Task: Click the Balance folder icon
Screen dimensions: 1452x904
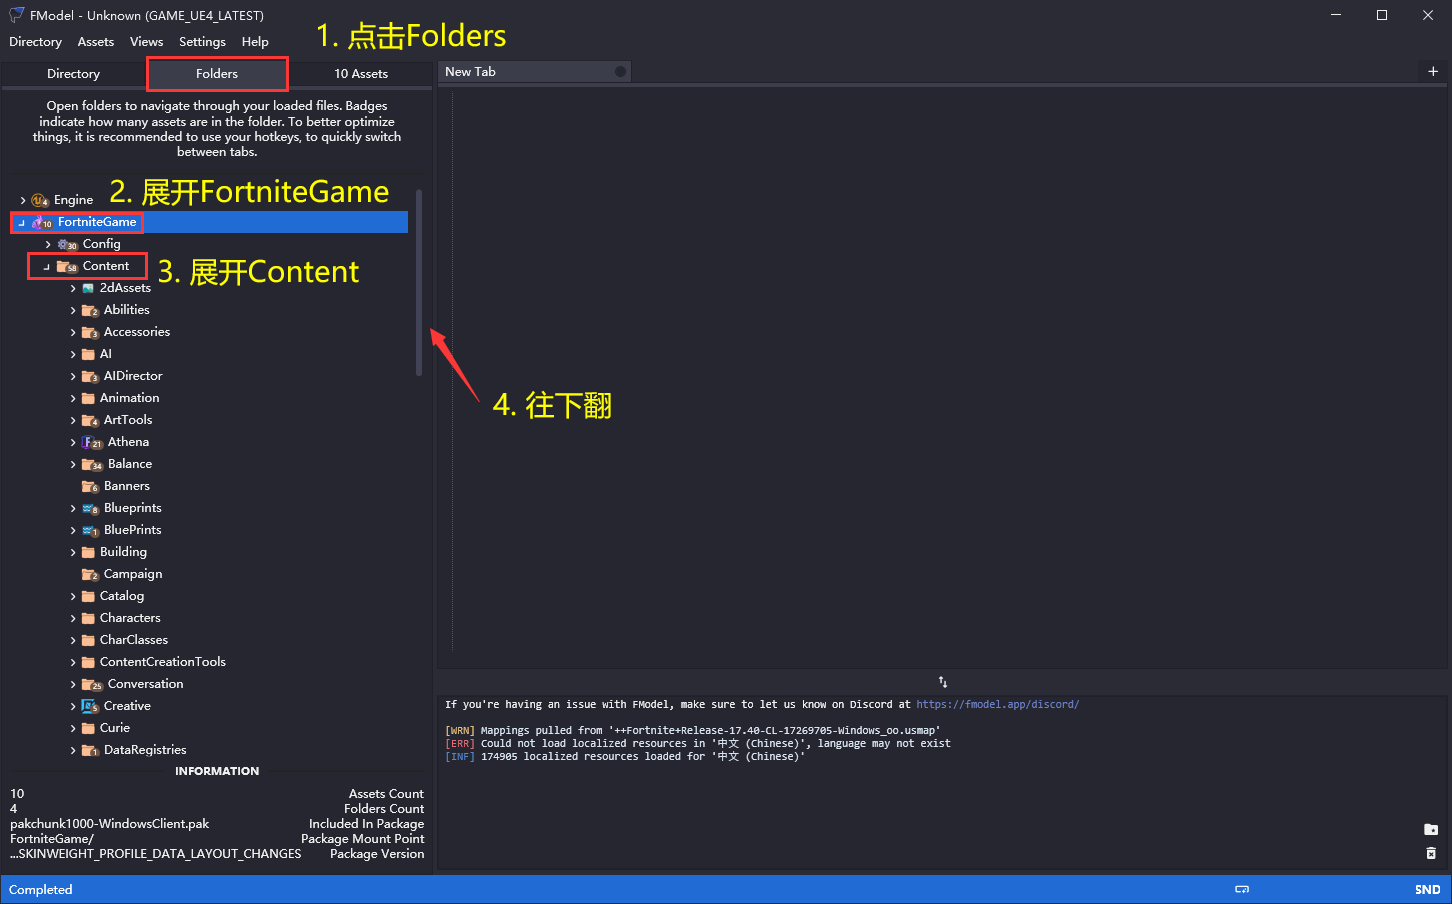Action: point(91,464)
